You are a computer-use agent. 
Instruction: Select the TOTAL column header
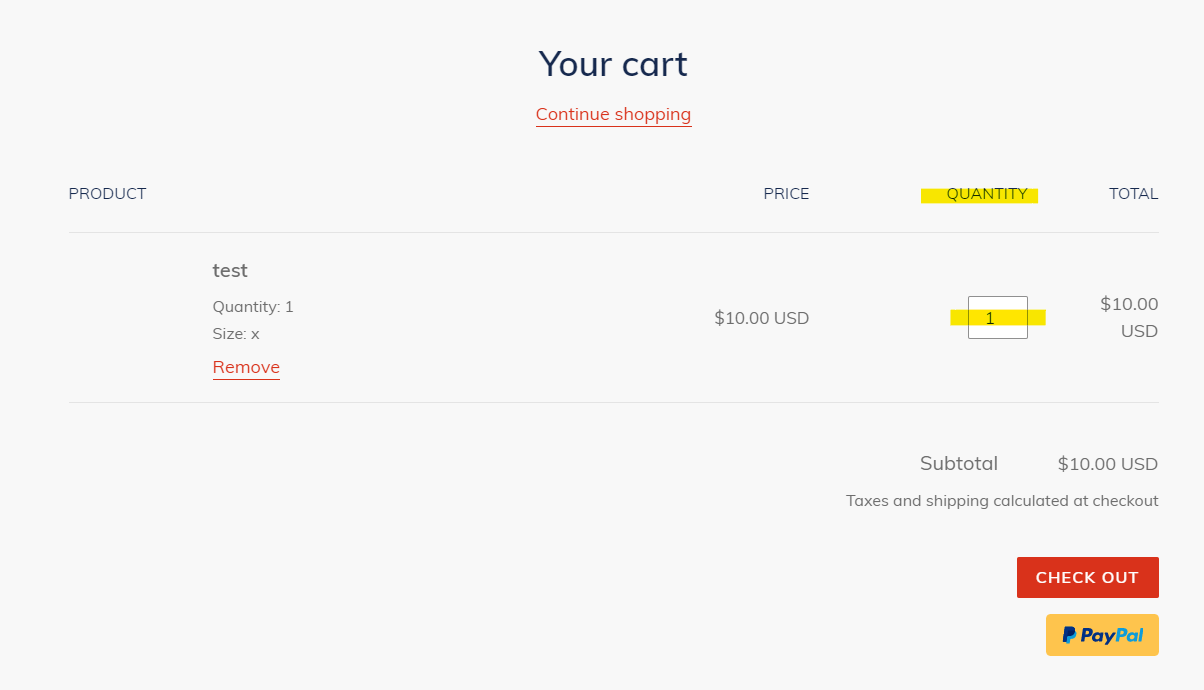1133,193
